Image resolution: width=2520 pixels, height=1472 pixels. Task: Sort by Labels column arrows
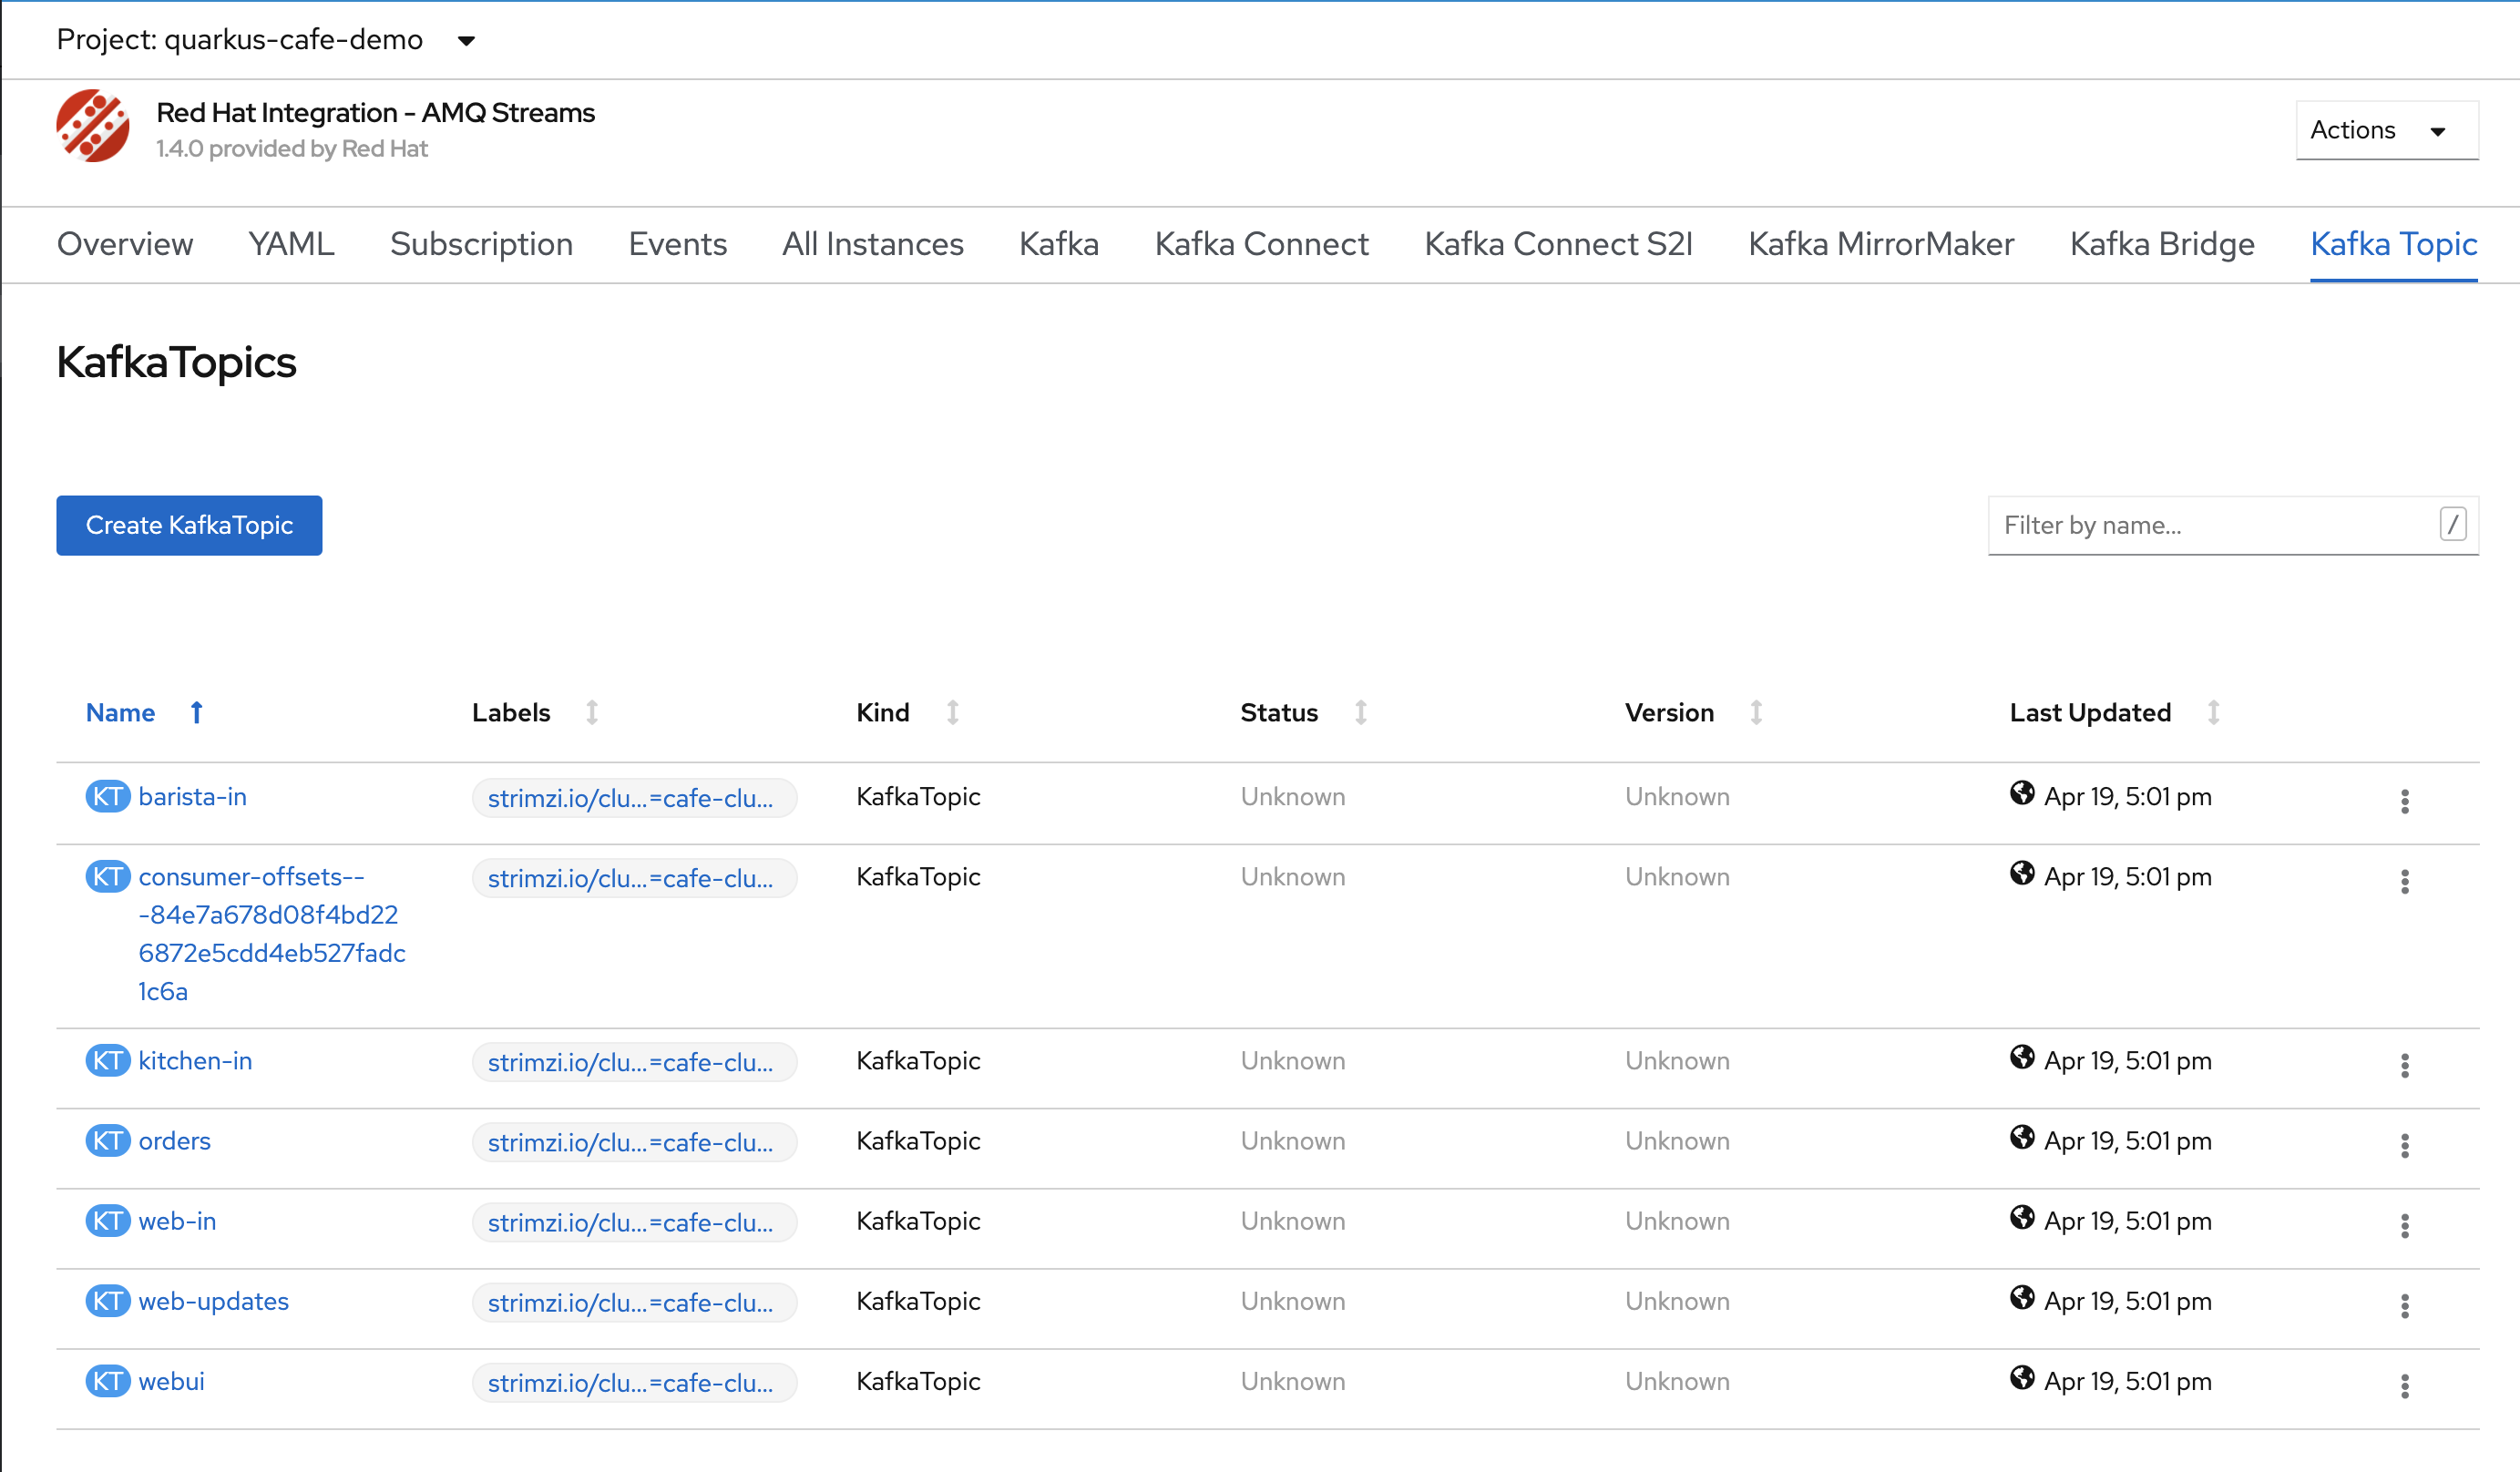592,713
